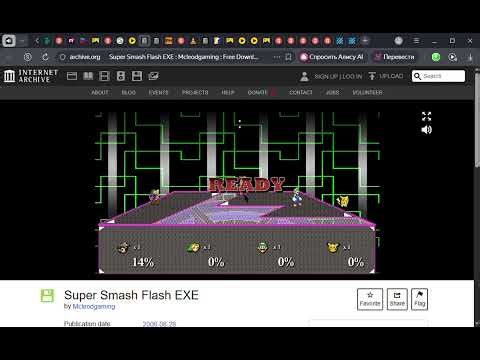This screenshot has height=360, width=480.
Task: Open the CONTACT link
Action: [301, 92]
